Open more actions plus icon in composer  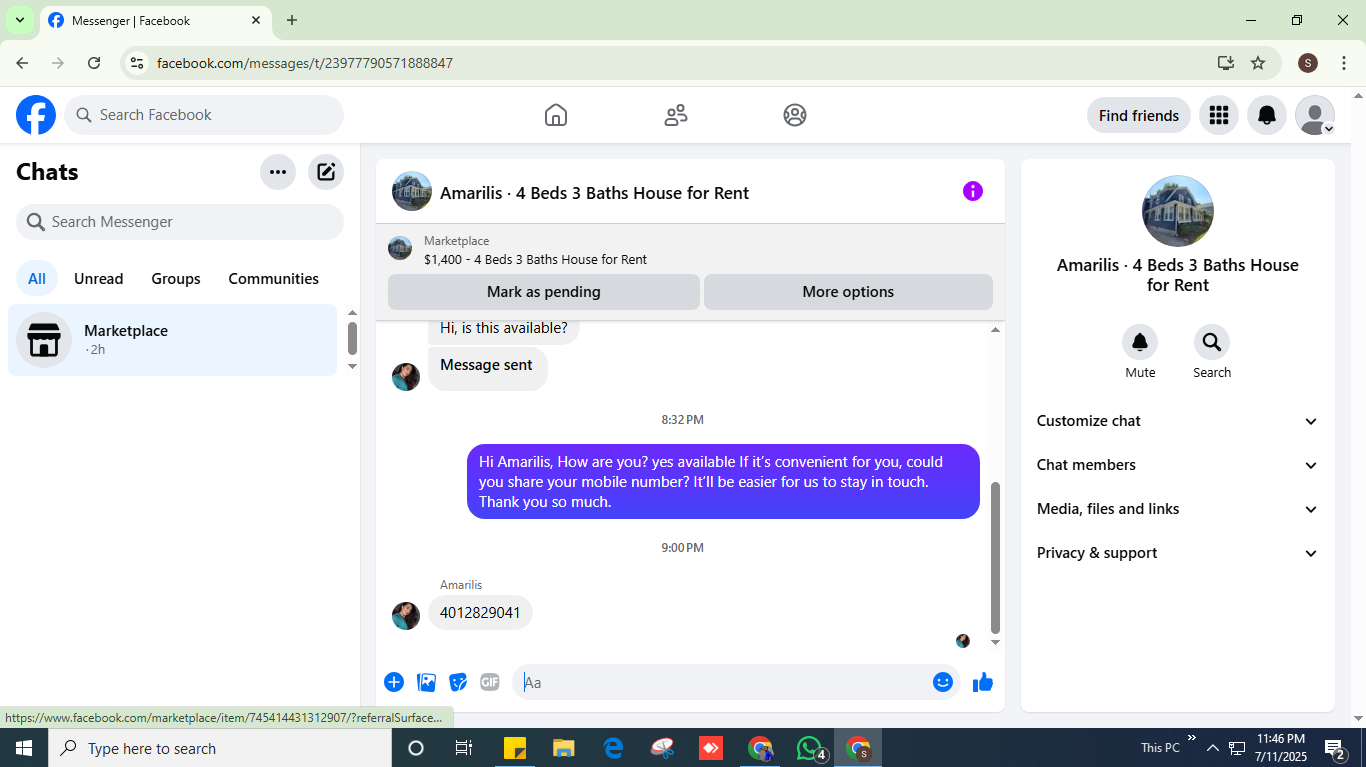click(x=394, y=682)
